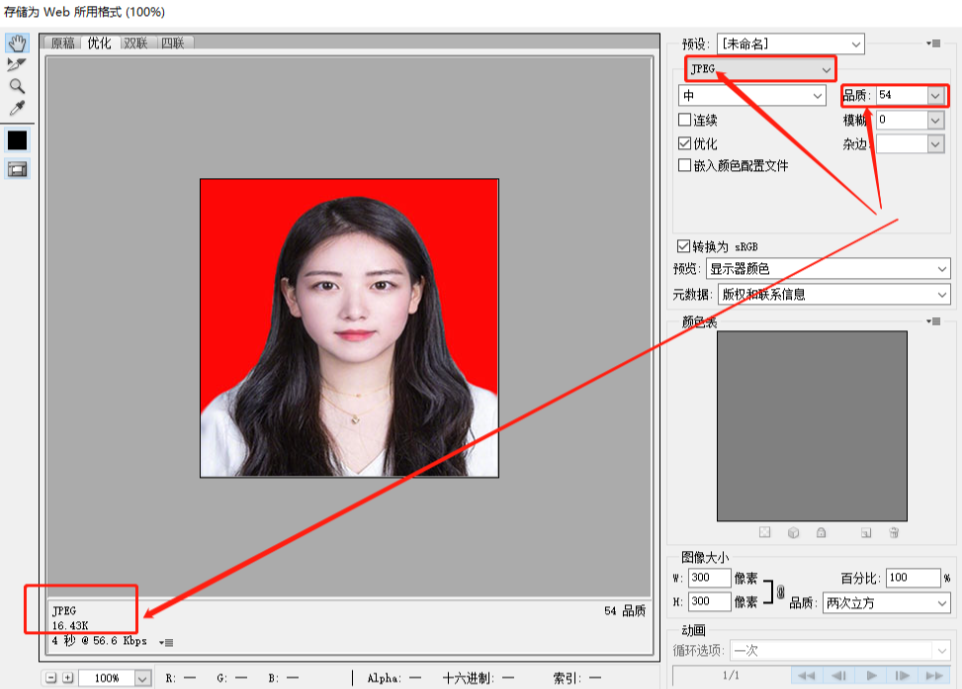Delete selected colors in the color table
962x689 pixels.
click(x=894, y=533)
